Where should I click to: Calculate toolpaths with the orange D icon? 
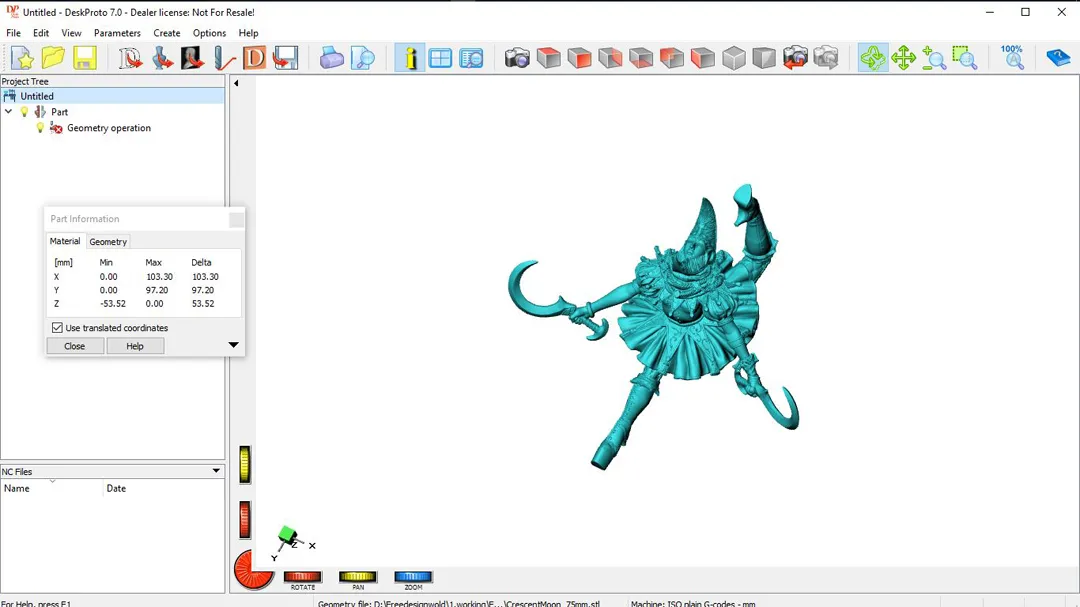pos(254,58)
